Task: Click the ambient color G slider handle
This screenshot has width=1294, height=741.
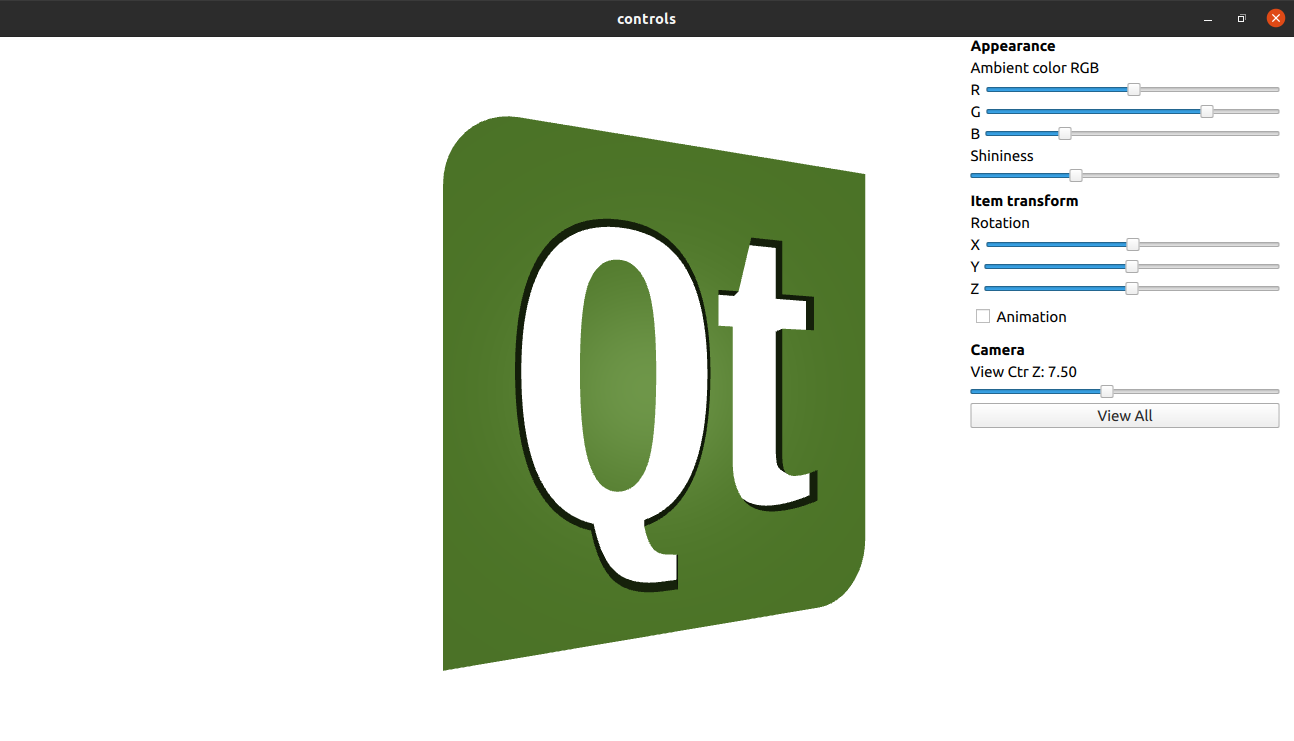Action: click(1207, 112)
